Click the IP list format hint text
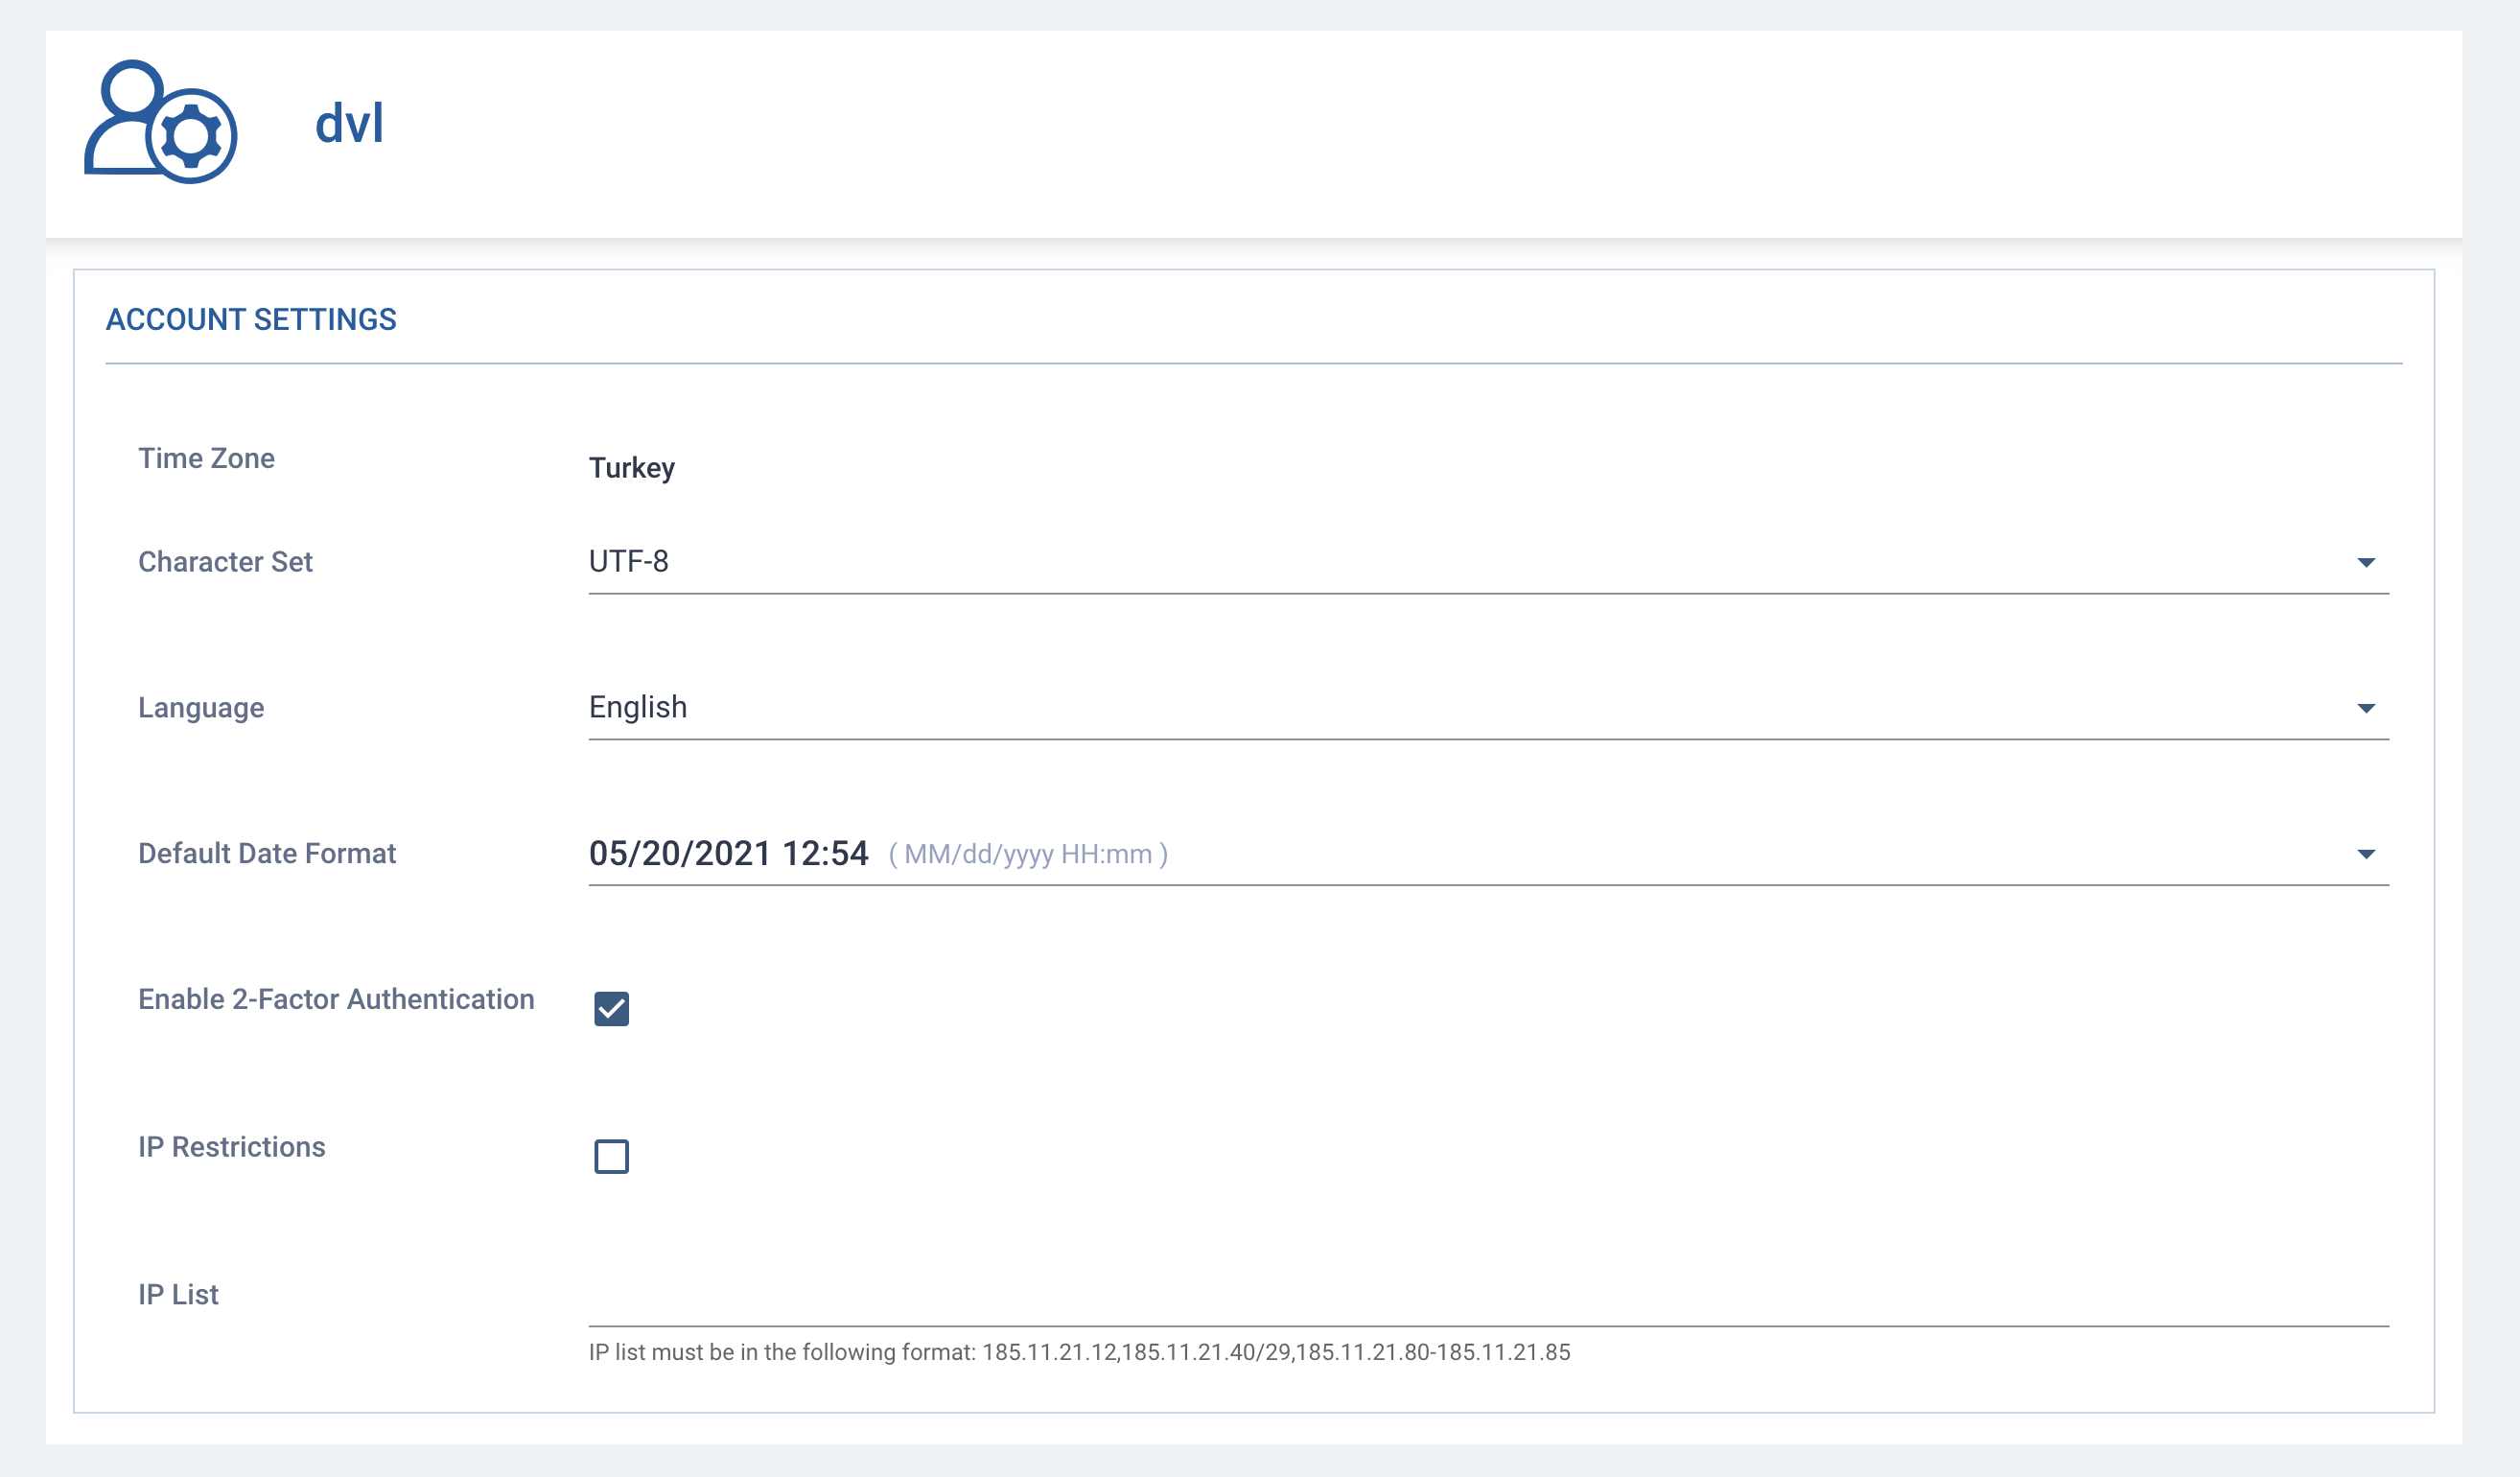This screenshot has width=2520, height=1477. [1079, 1353]
